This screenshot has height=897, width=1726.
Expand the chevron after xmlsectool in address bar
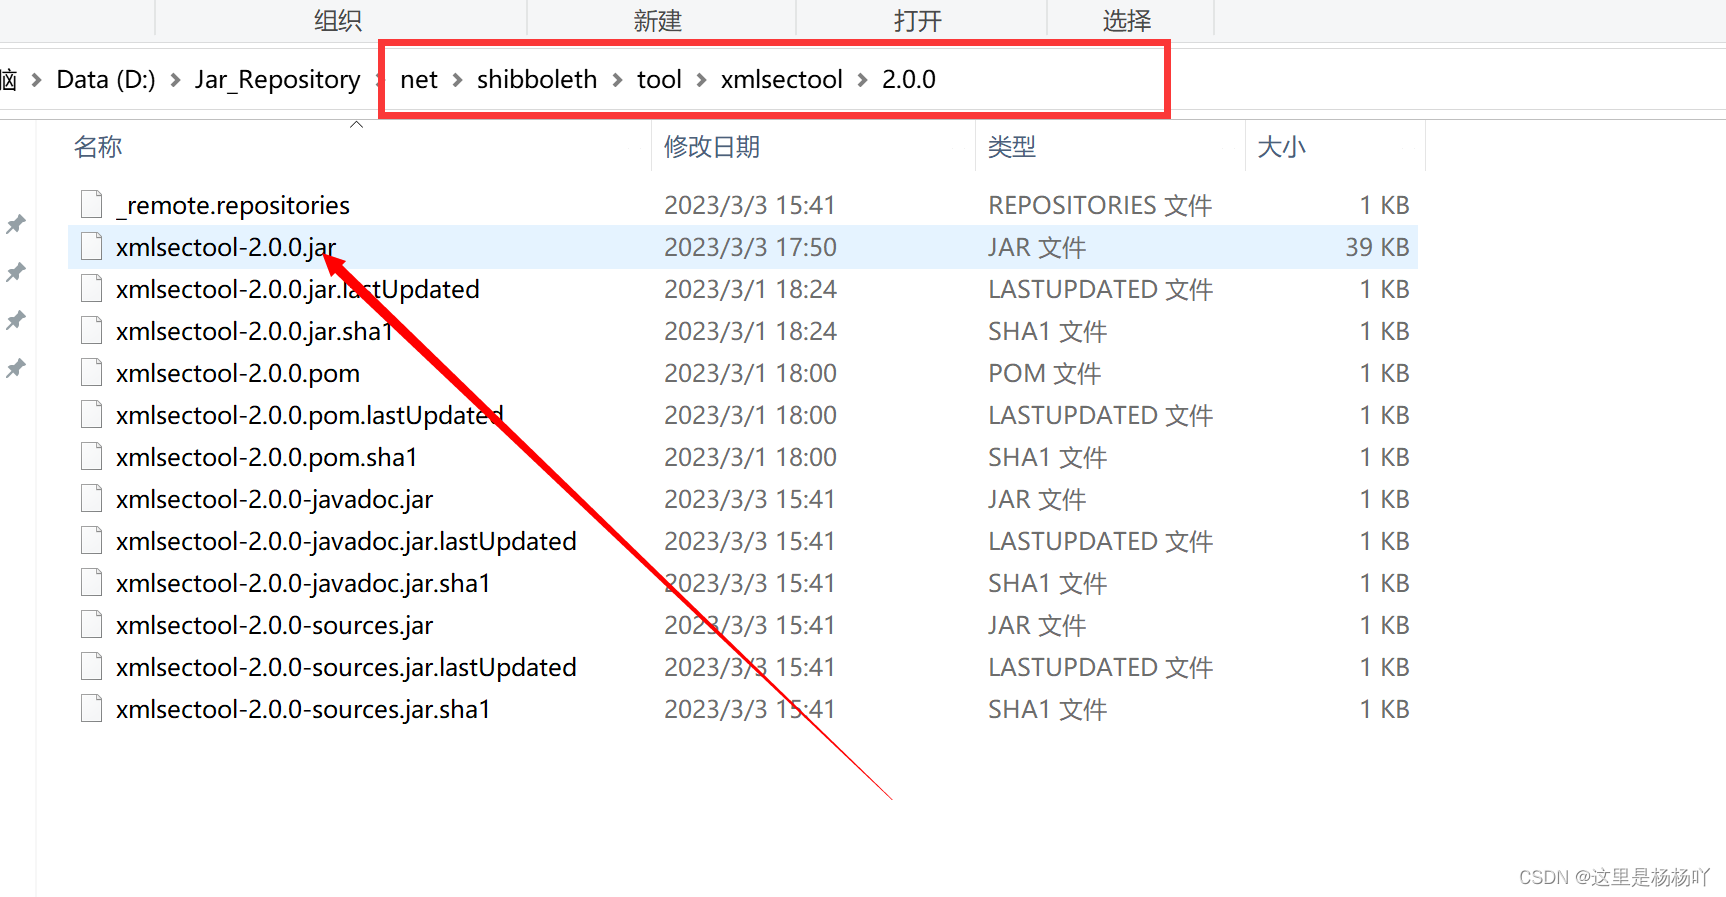tap(862, 80)
